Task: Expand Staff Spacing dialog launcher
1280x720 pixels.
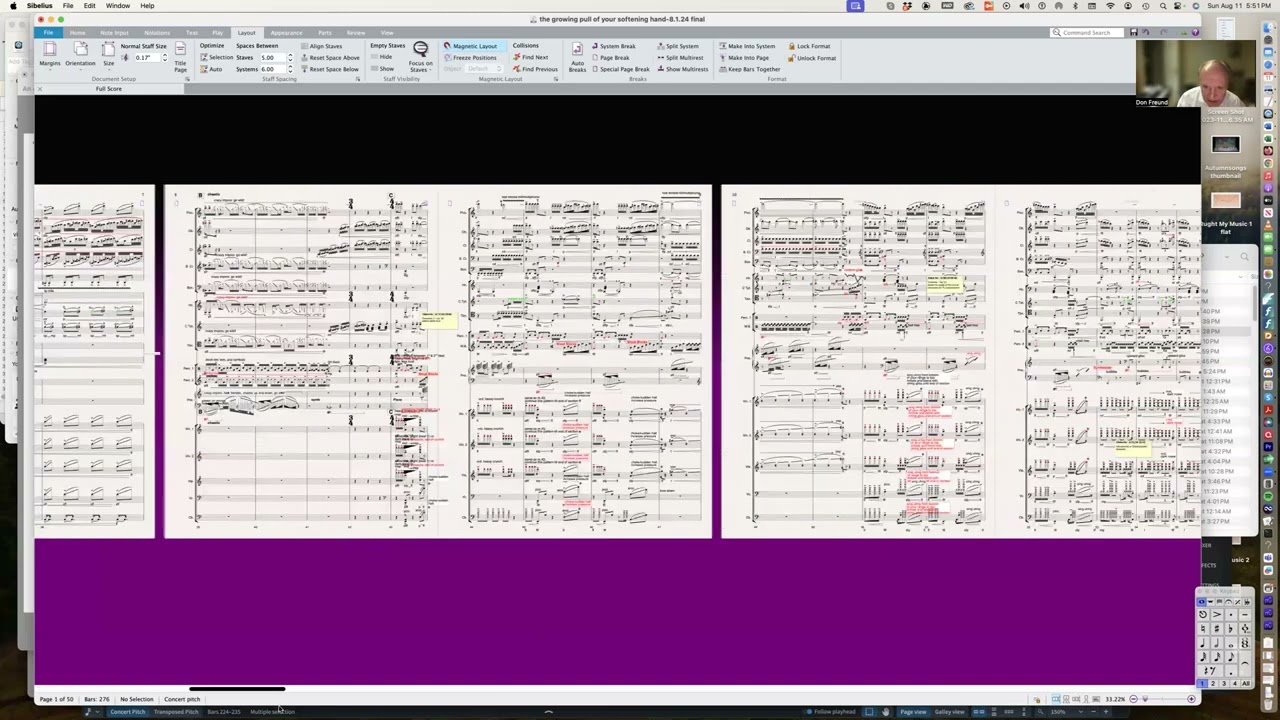Action: point(358,79)
